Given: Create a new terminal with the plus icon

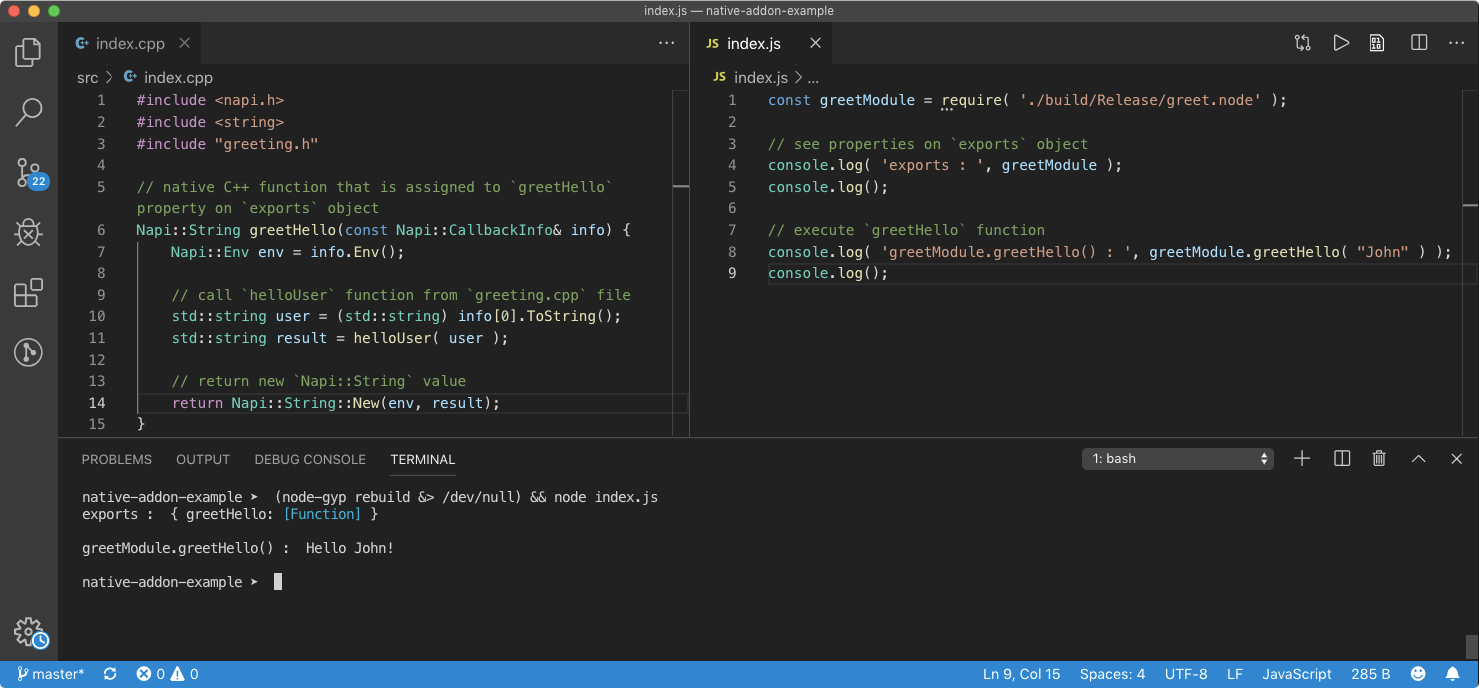Looking at the screenshot, I should click(1302, 458).
